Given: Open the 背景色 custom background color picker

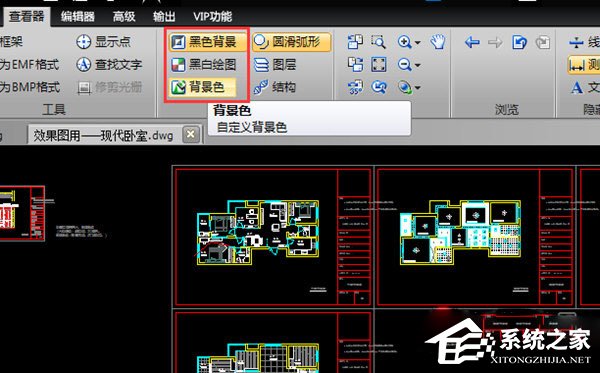Looking at the screenshot, I should point(203,87).
